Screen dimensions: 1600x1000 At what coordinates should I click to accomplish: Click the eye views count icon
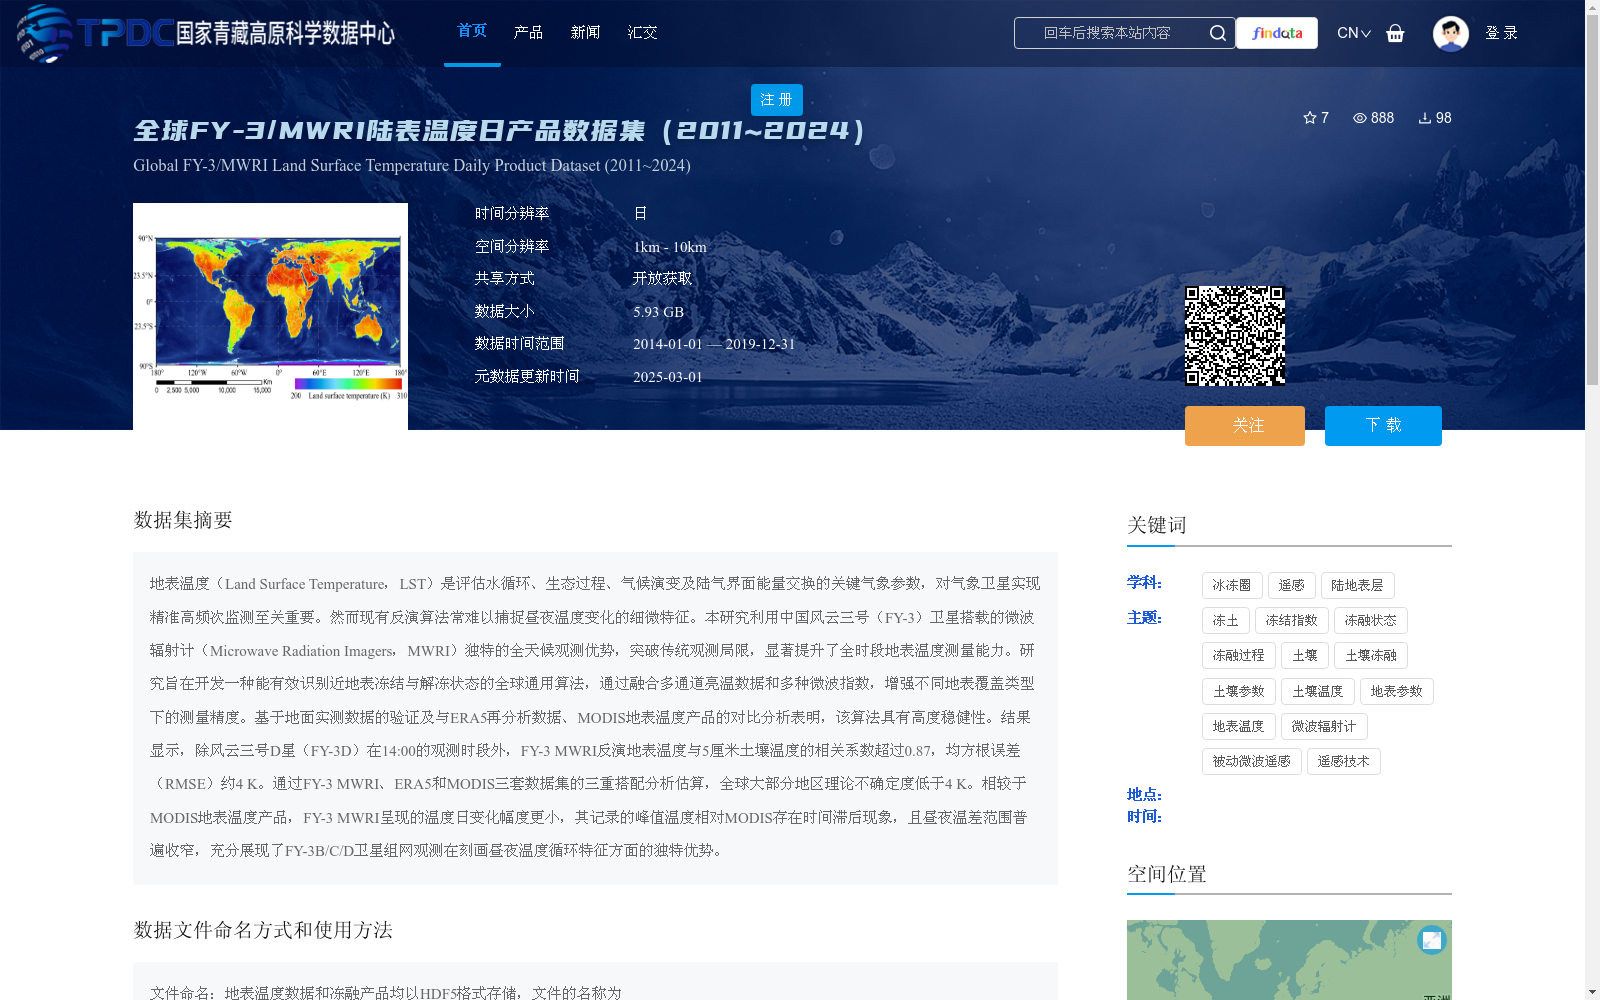point(1359,118)
